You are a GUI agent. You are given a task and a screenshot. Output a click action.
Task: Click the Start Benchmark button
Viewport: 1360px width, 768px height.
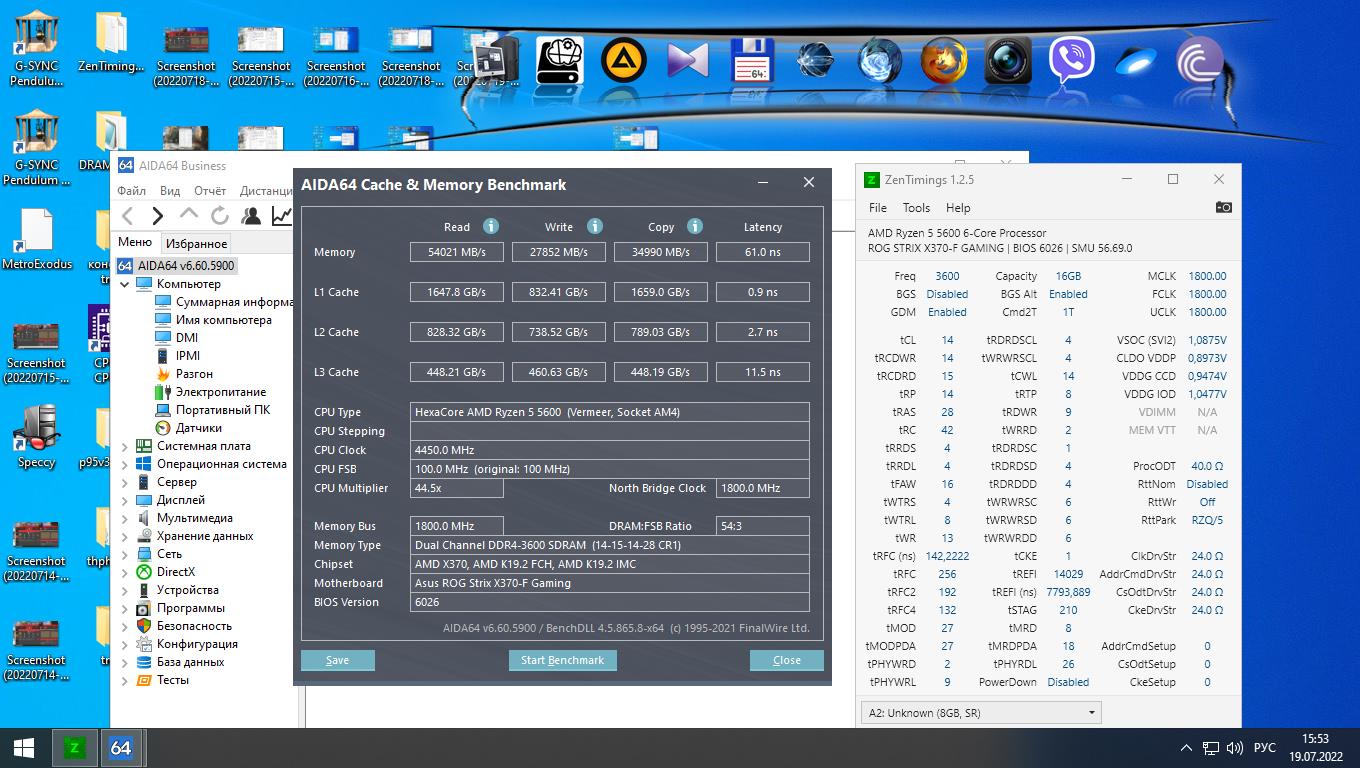click(x=563, y=660)
